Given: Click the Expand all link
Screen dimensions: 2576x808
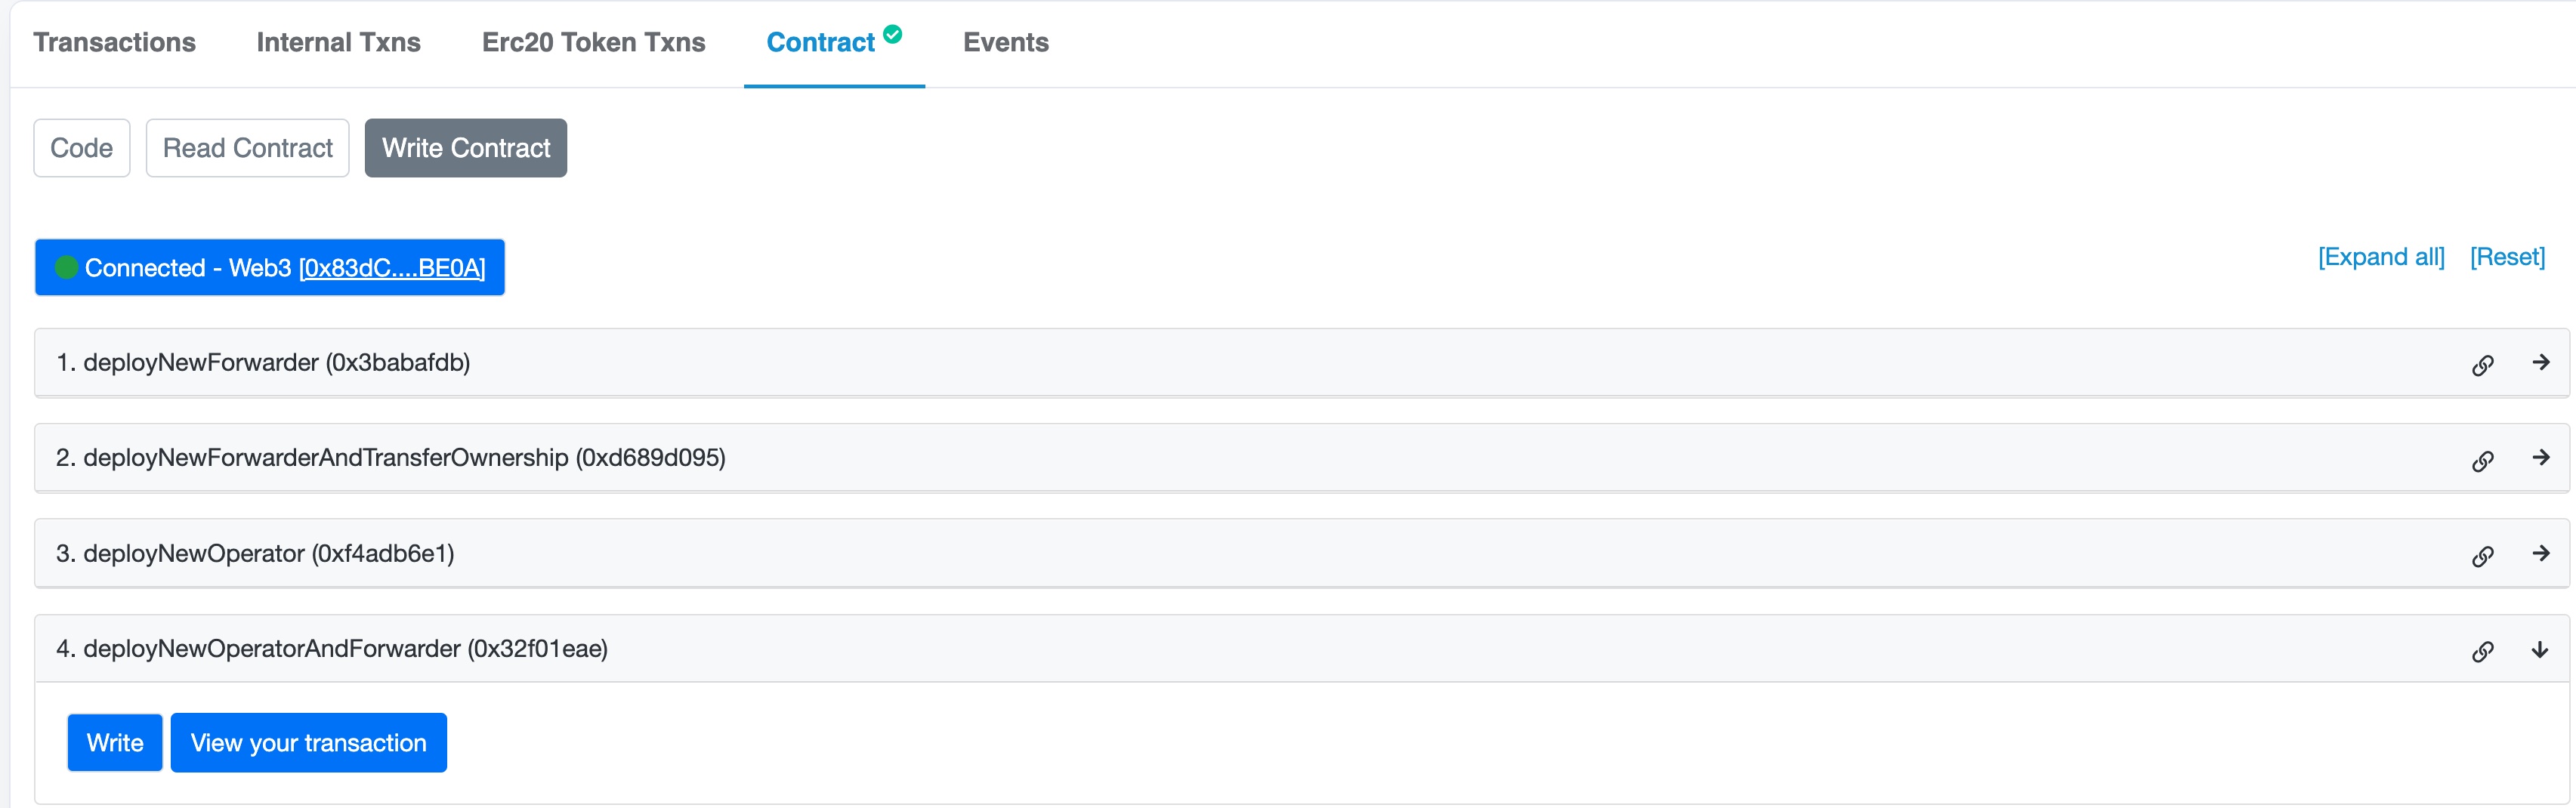Looking at the screenshot, I should tap(2381, 257).
